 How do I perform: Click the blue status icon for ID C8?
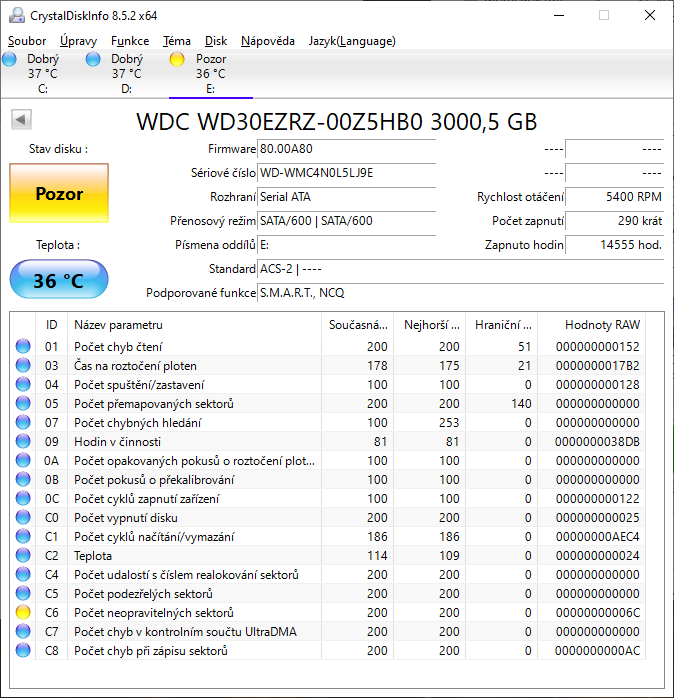coord(23,650)
